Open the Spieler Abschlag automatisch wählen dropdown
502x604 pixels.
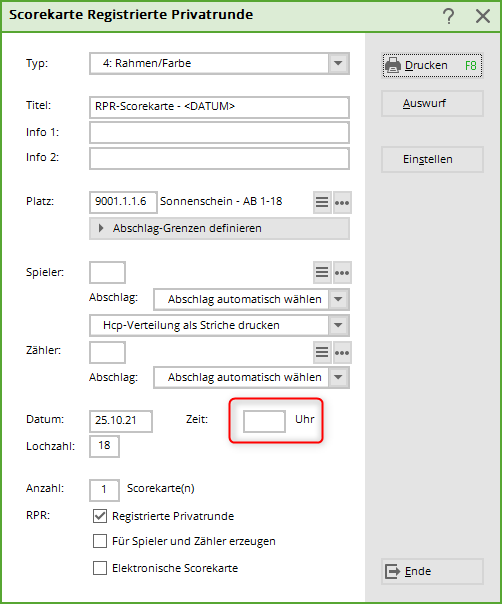tap(251, 299)
